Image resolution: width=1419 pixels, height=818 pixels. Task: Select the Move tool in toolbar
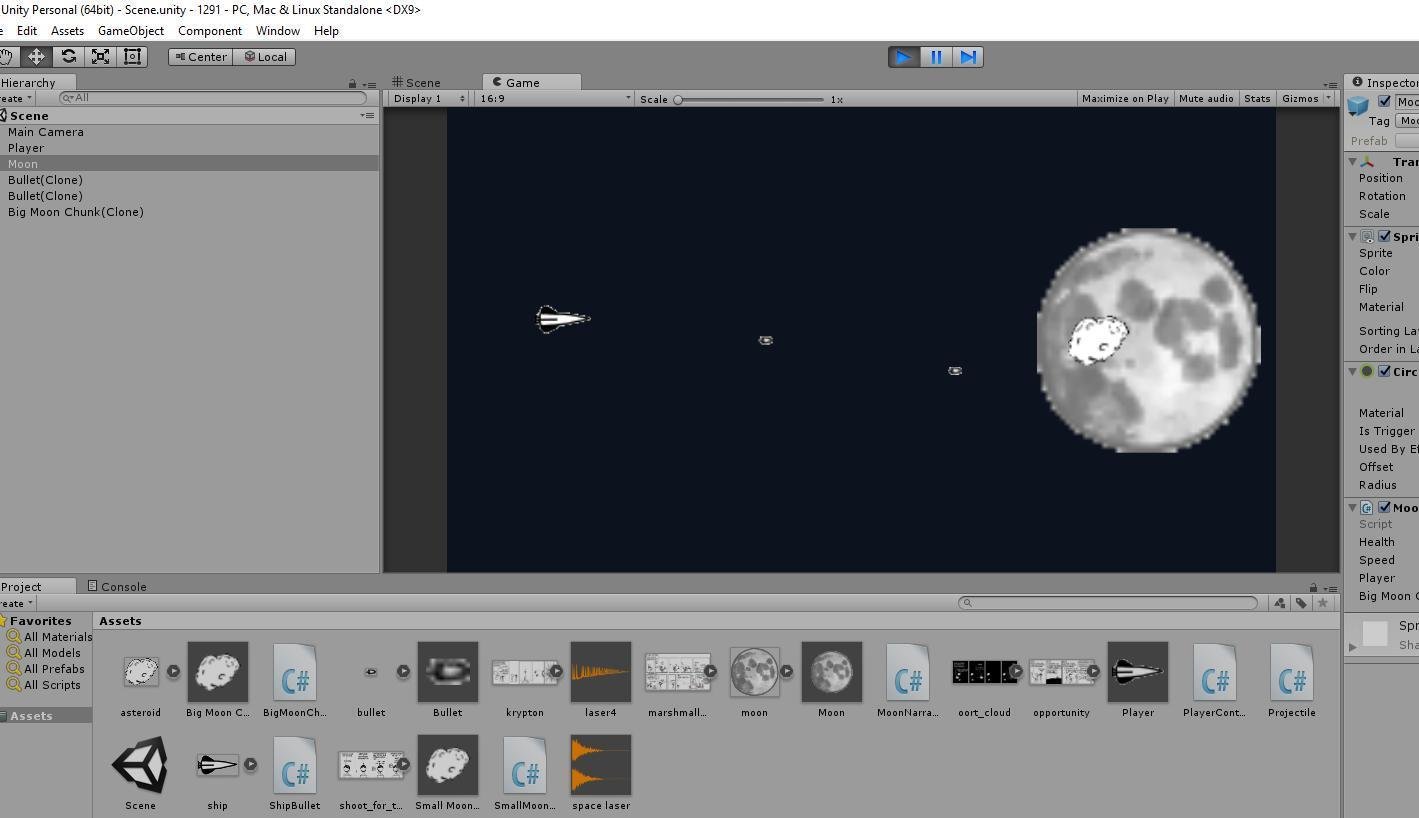36,57
